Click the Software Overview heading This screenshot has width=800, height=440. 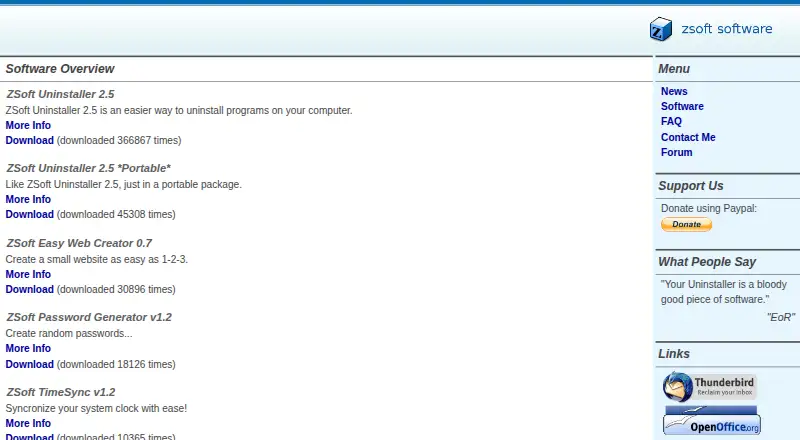pos(60,69)
